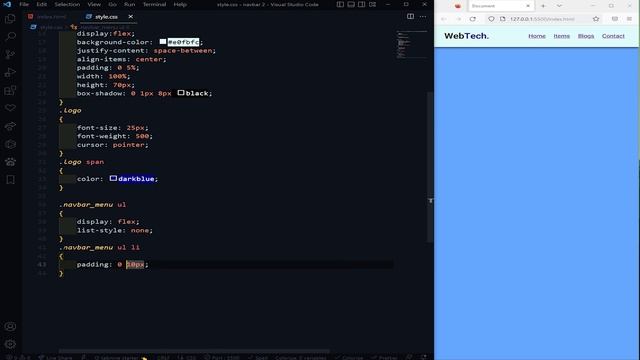Open the Explorer view in activity bar

[10, 19]
